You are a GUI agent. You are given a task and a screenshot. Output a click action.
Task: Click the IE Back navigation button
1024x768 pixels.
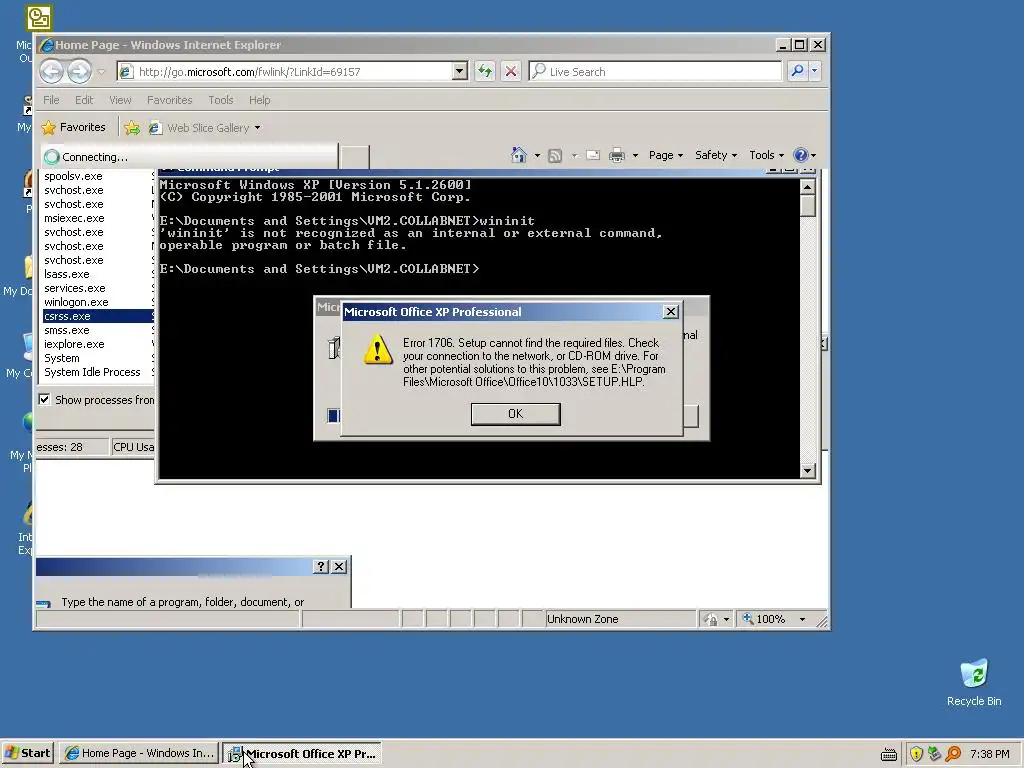51,71
